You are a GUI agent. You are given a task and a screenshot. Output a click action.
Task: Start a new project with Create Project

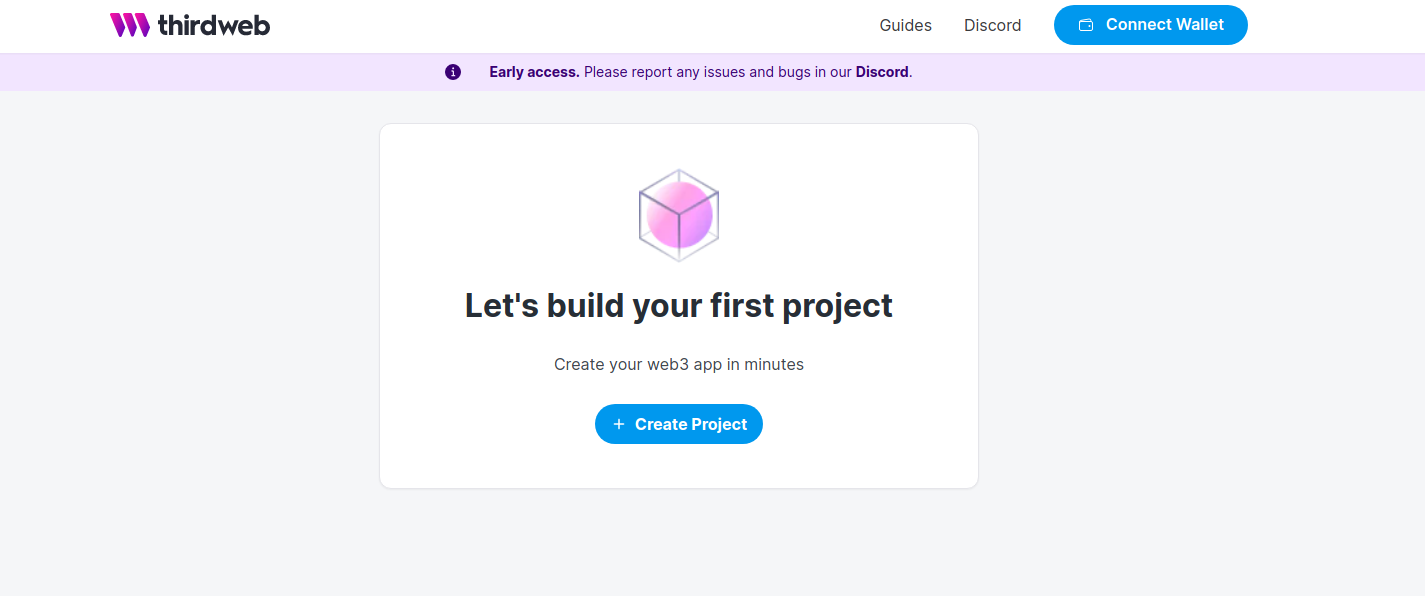pos(679,424)
